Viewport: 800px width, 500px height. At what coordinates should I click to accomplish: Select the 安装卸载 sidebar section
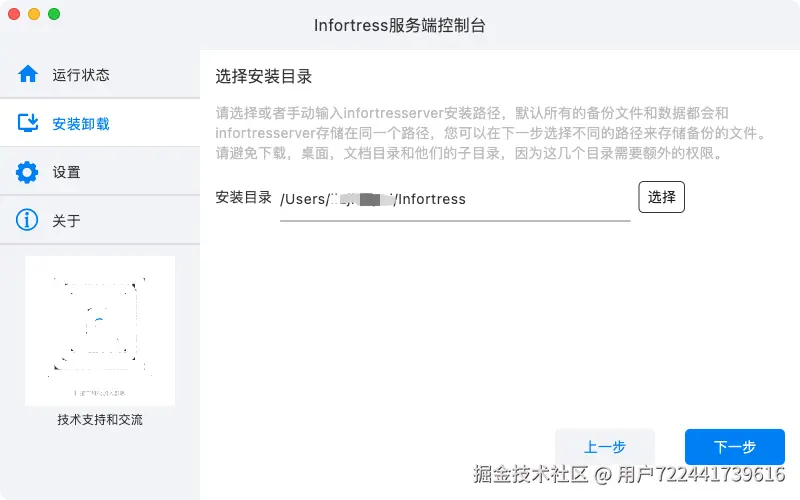[x=100, y=123]
